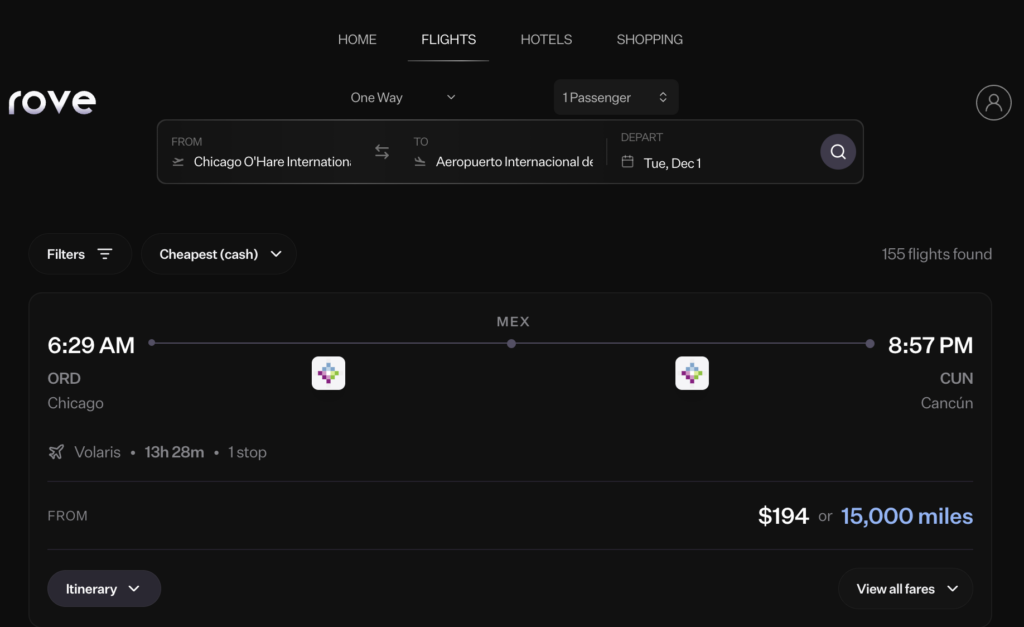Screen dimensions: 1024x627
Task: Click the 15,000 miles price
Action: pyautogui.click(x=906, y=516)
